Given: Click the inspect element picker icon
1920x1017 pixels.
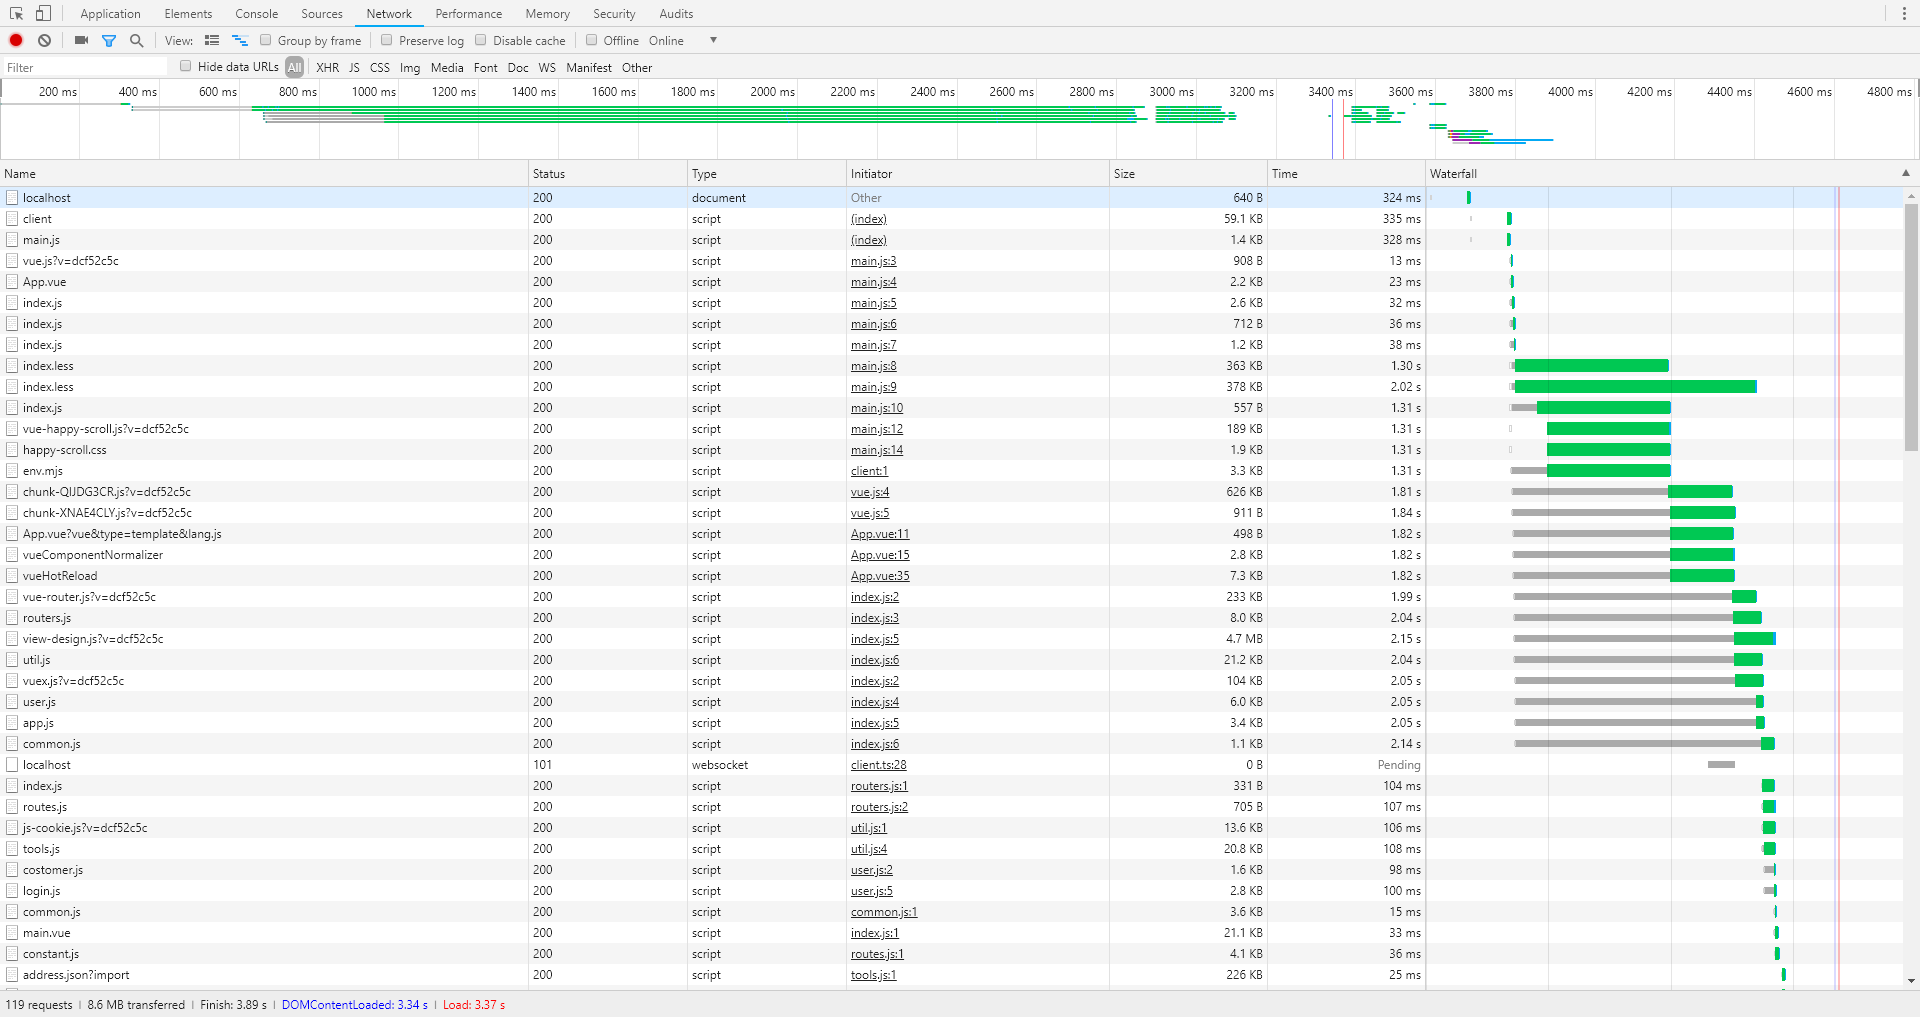Looking at the screenshot, I should (17, 14).
